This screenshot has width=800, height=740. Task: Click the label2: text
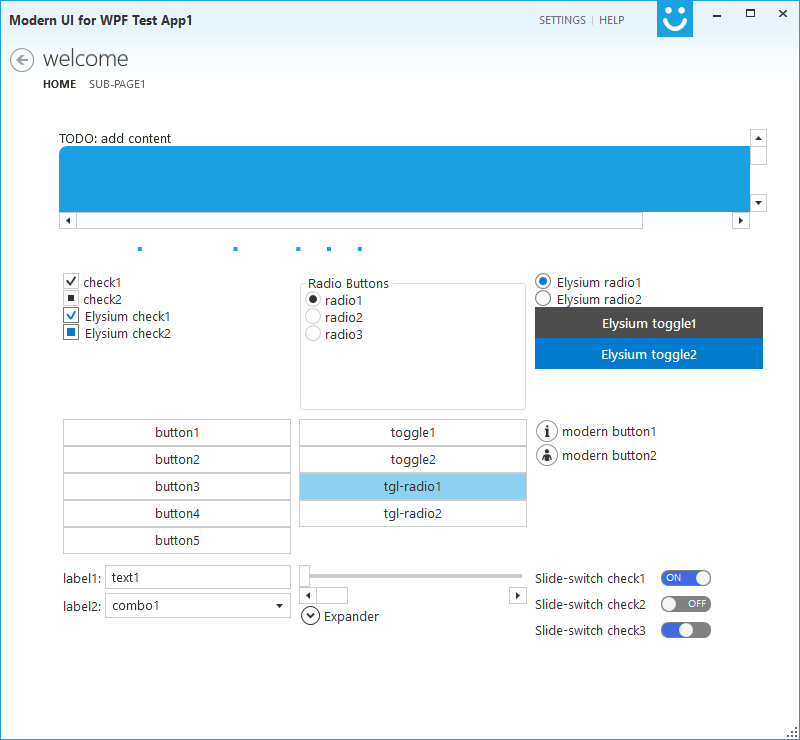coord(82,606)
